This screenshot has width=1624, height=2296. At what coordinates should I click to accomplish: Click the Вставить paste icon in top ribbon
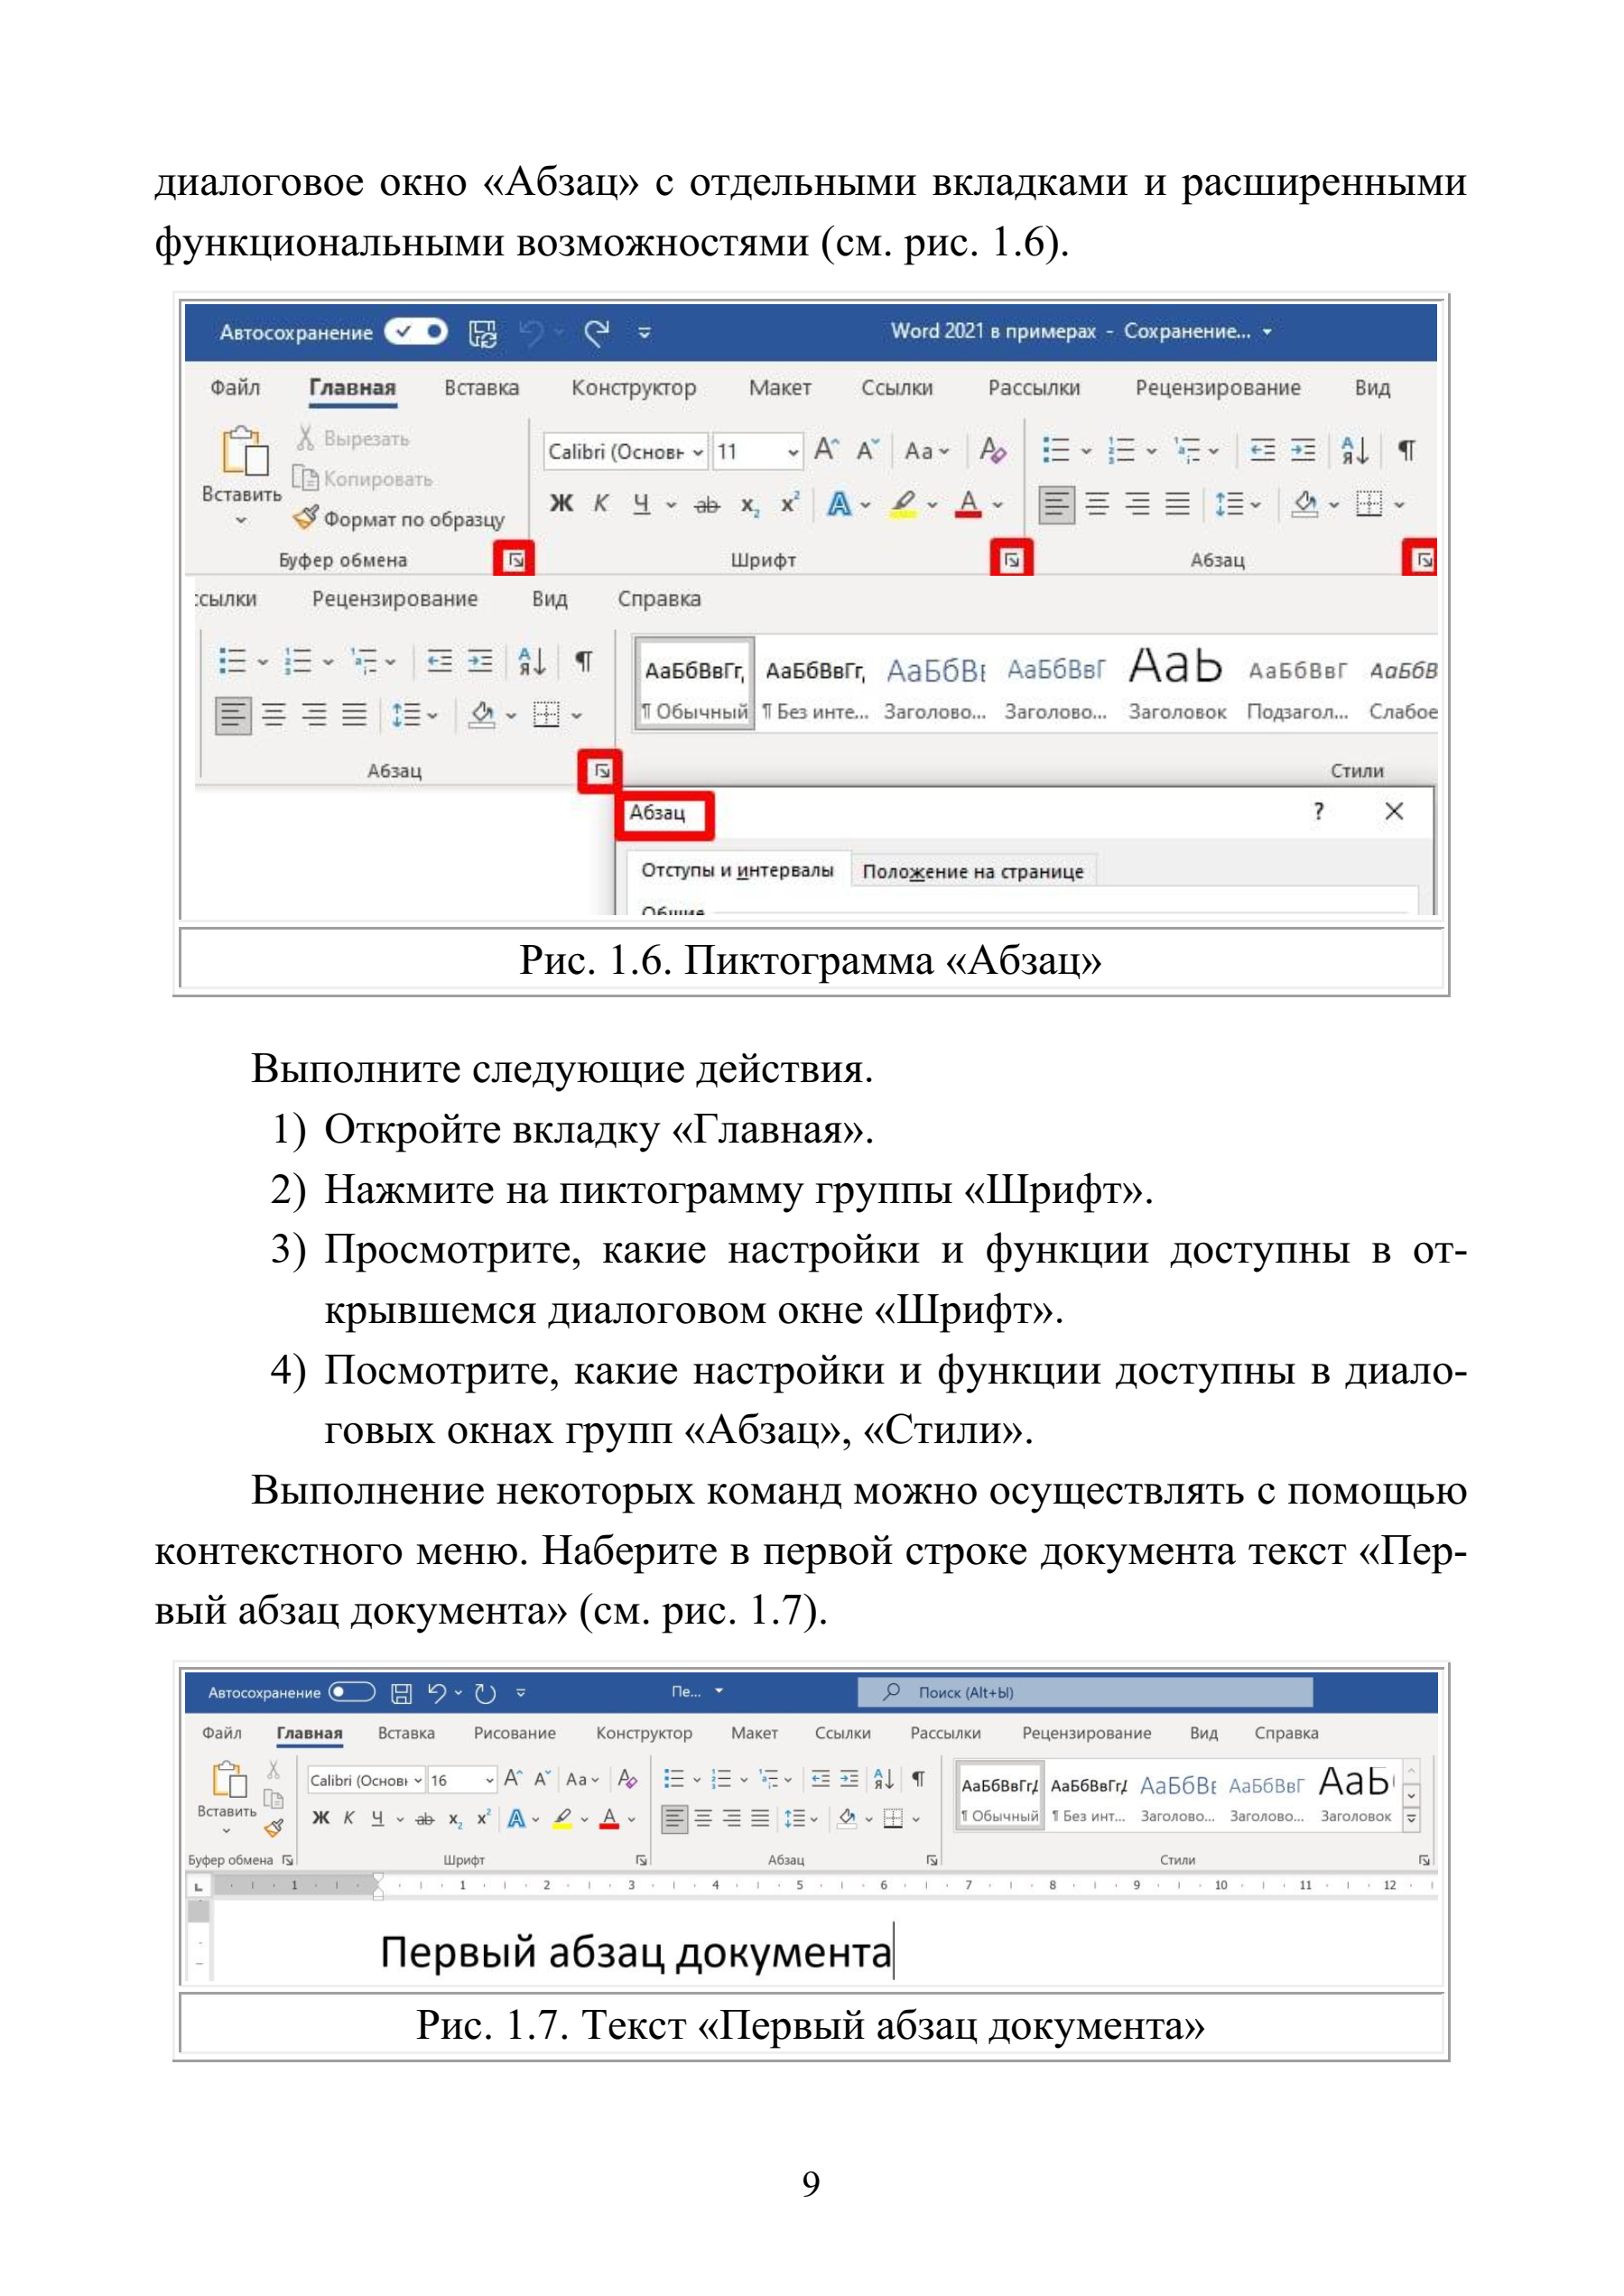pos(244,451)
